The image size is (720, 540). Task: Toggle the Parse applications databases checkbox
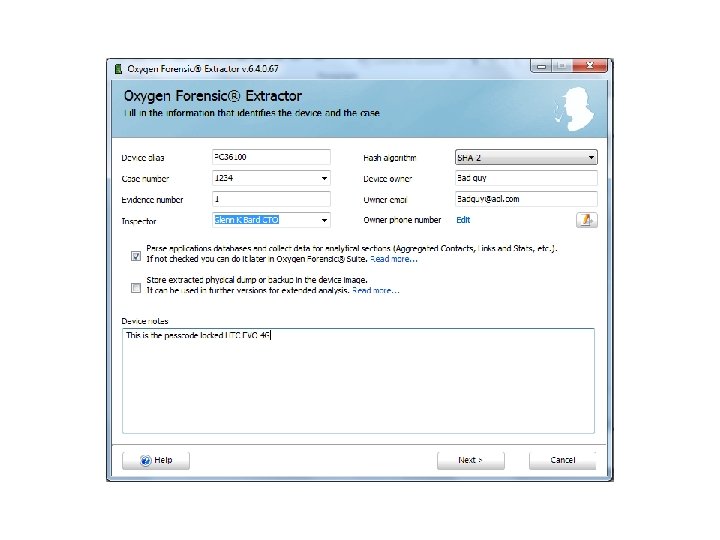tap(136, 256)
